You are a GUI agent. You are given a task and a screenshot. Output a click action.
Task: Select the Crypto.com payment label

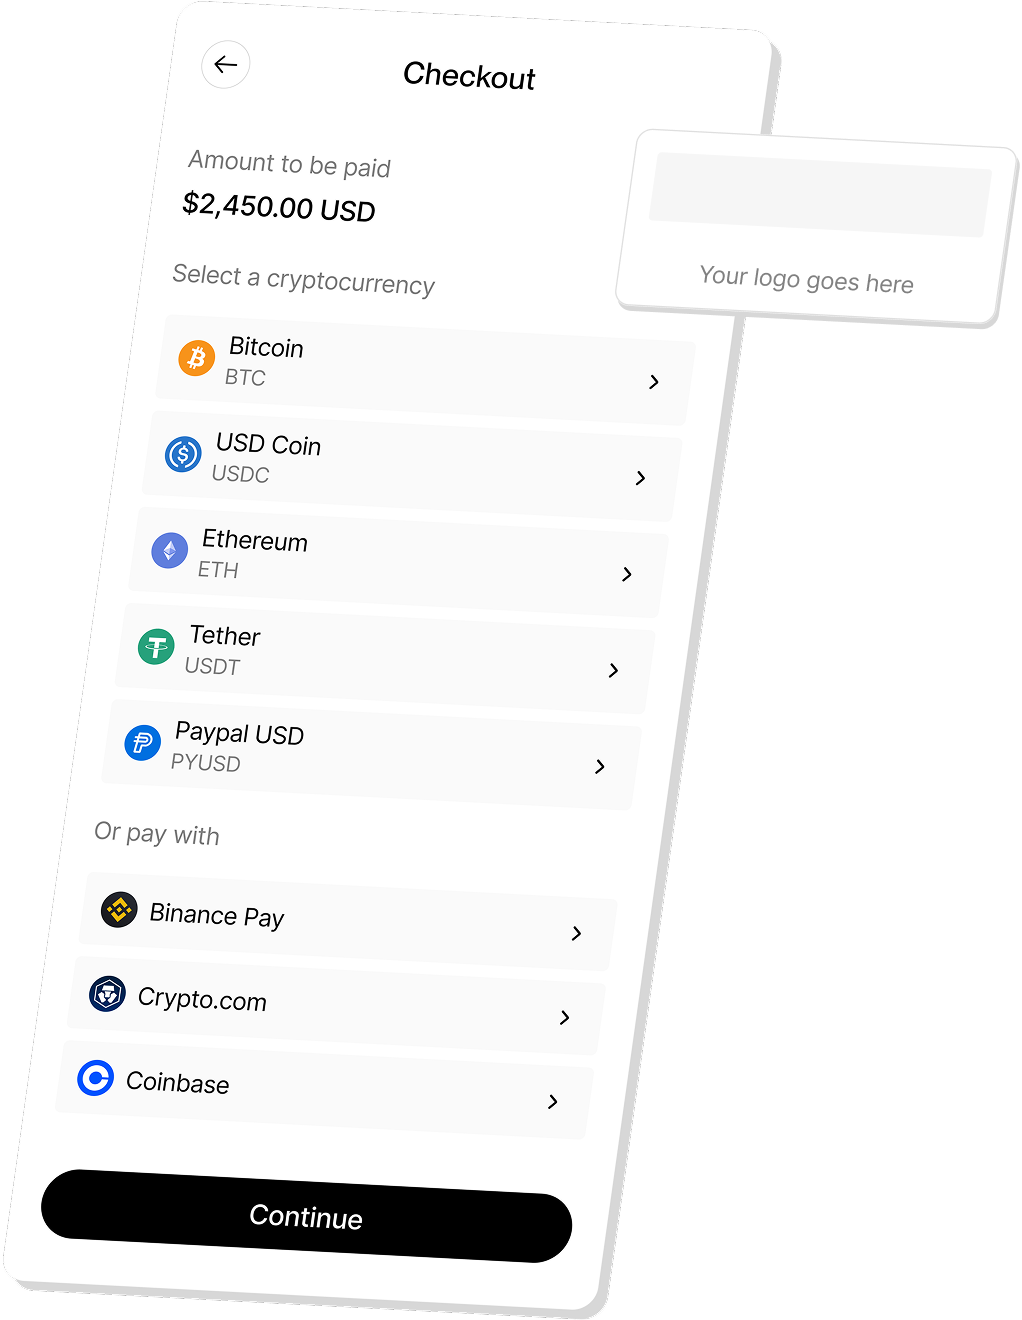click(x=202, y=999)
